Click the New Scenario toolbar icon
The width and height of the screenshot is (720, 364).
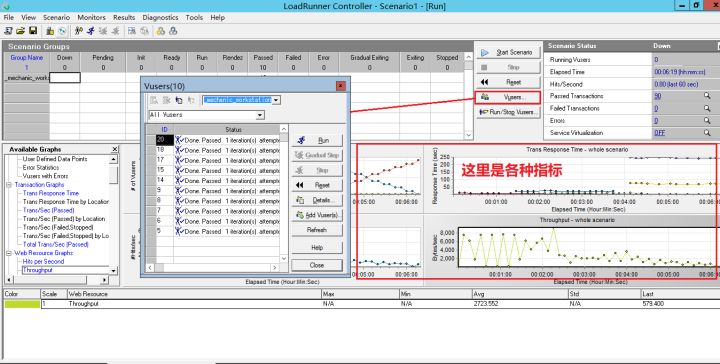(x=8, y=31)
